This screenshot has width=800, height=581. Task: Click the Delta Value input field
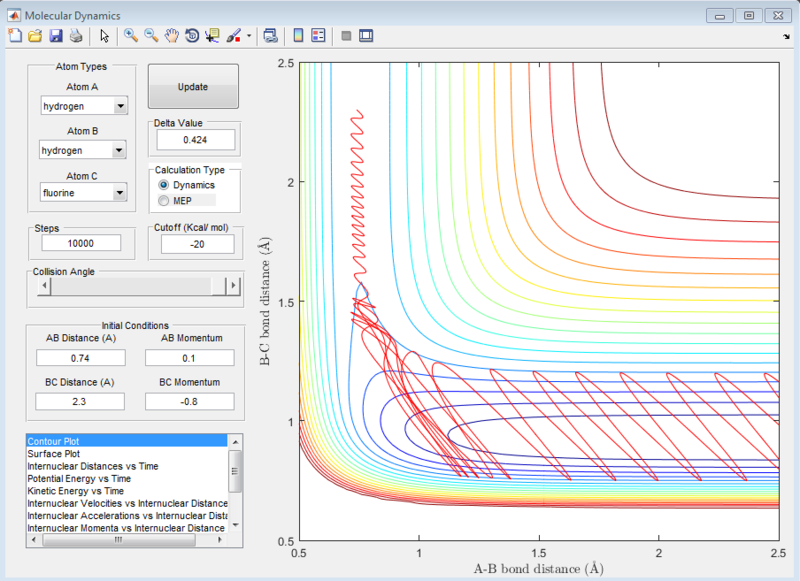[193, 140]
